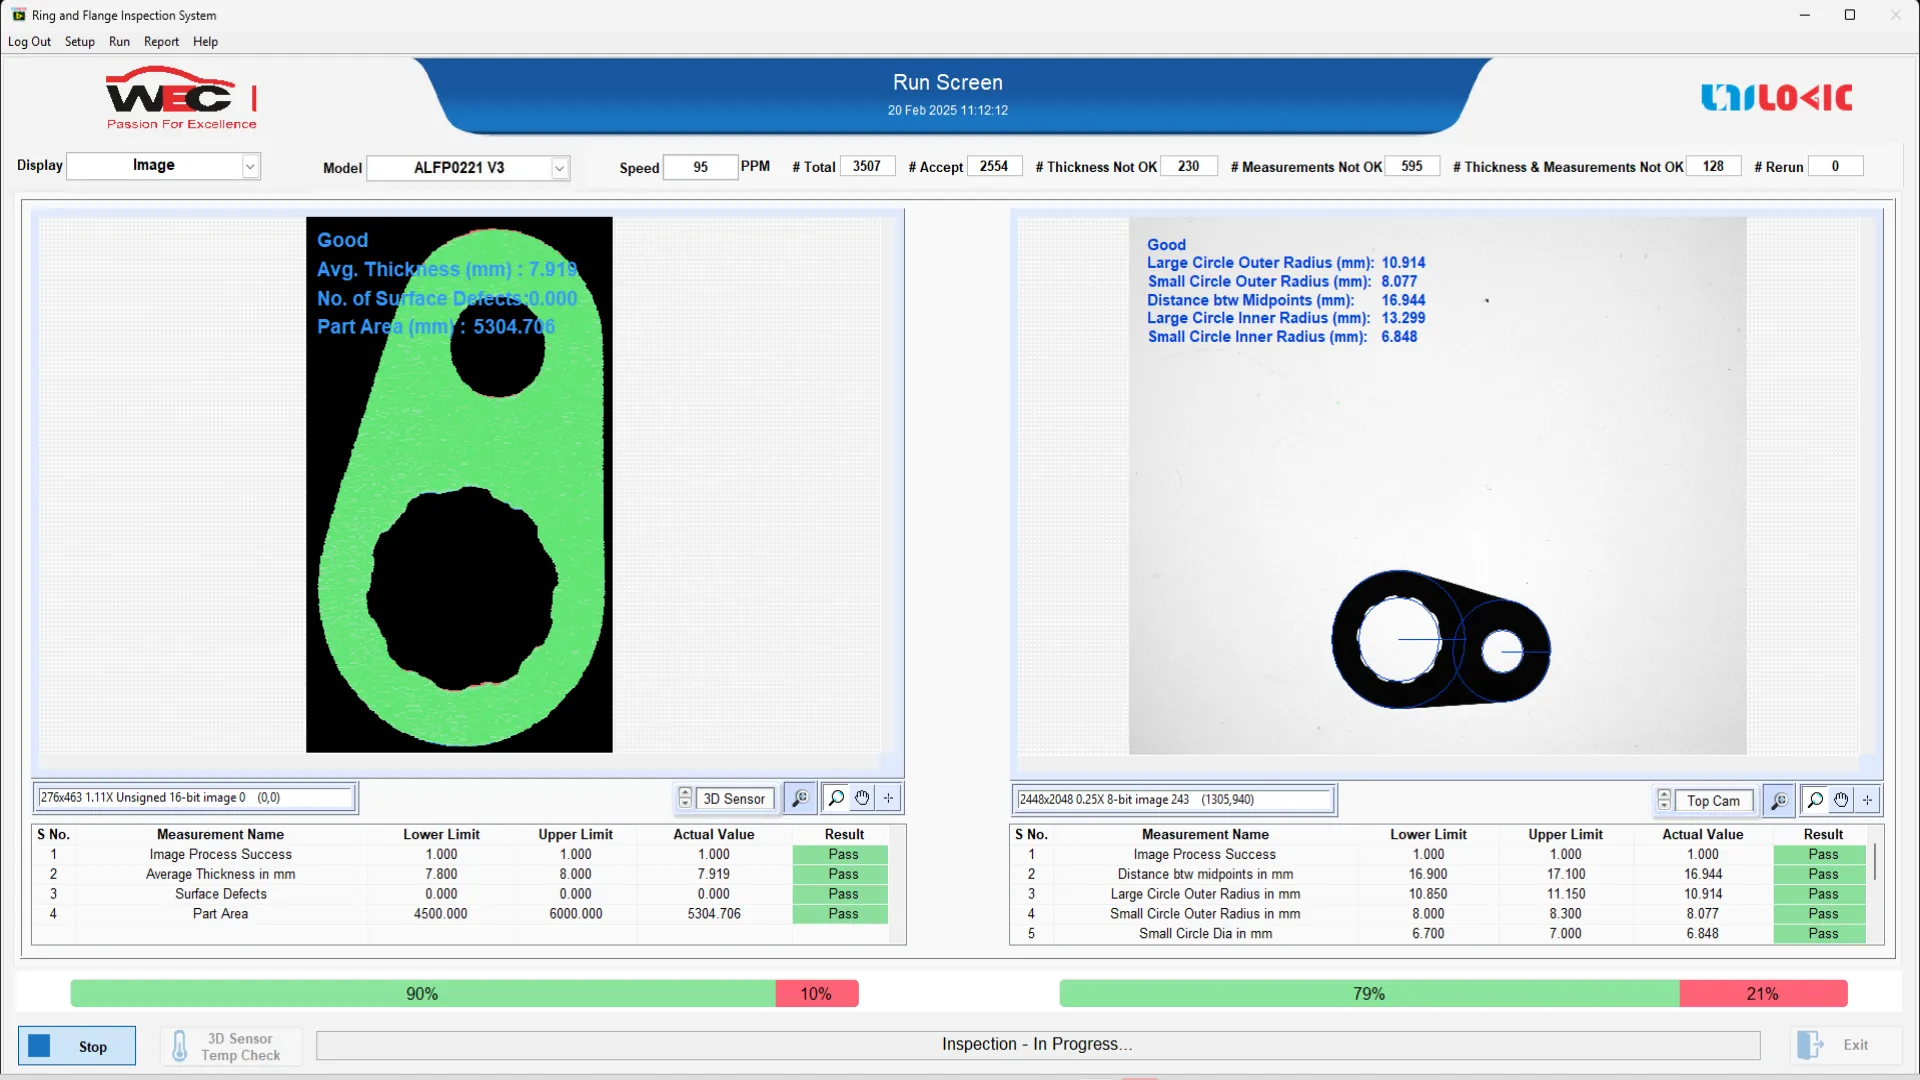Viewport: 1920px width, 1080px height.
Task: Select the hand pan tool under 3D Sensor image
Action: [x=862, y=798]
